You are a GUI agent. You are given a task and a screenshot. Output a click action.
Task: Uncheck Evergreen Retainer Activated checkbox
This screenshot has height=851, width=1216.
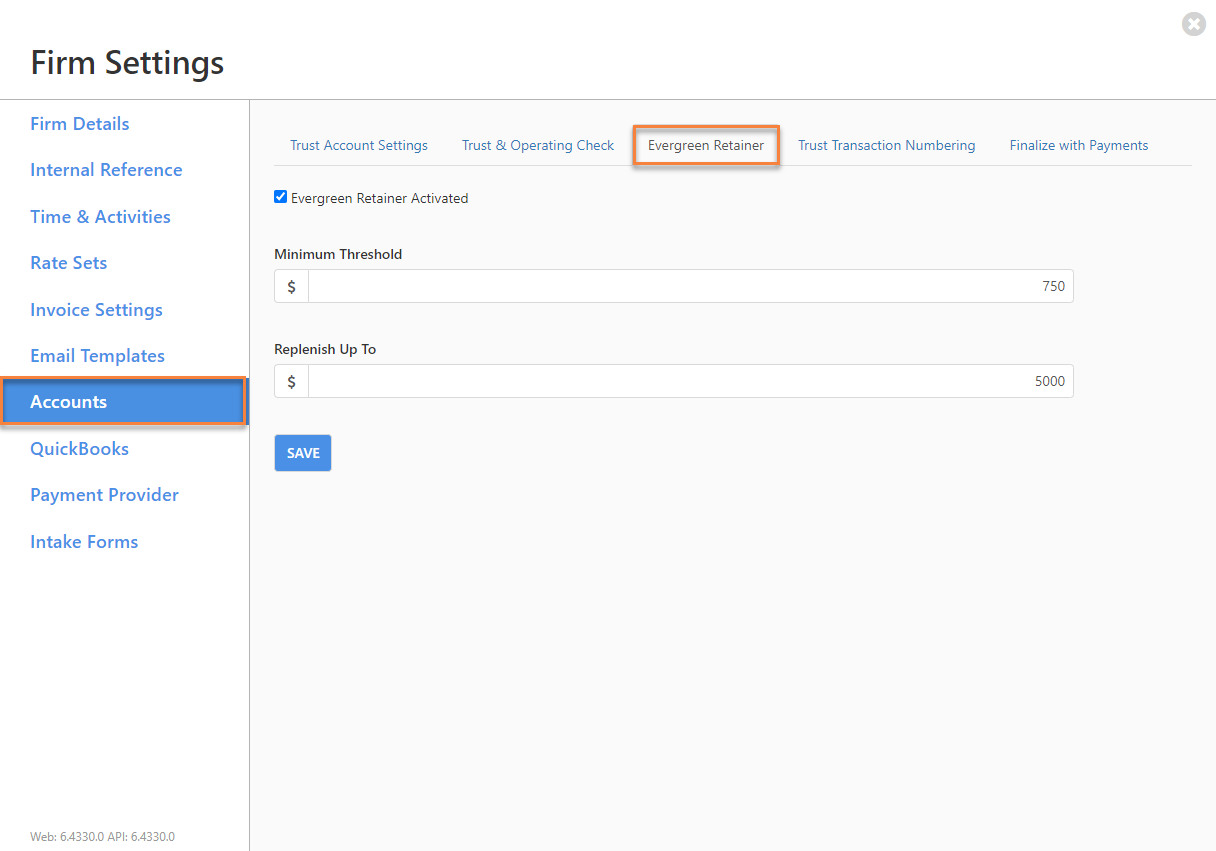click(281, 198)
